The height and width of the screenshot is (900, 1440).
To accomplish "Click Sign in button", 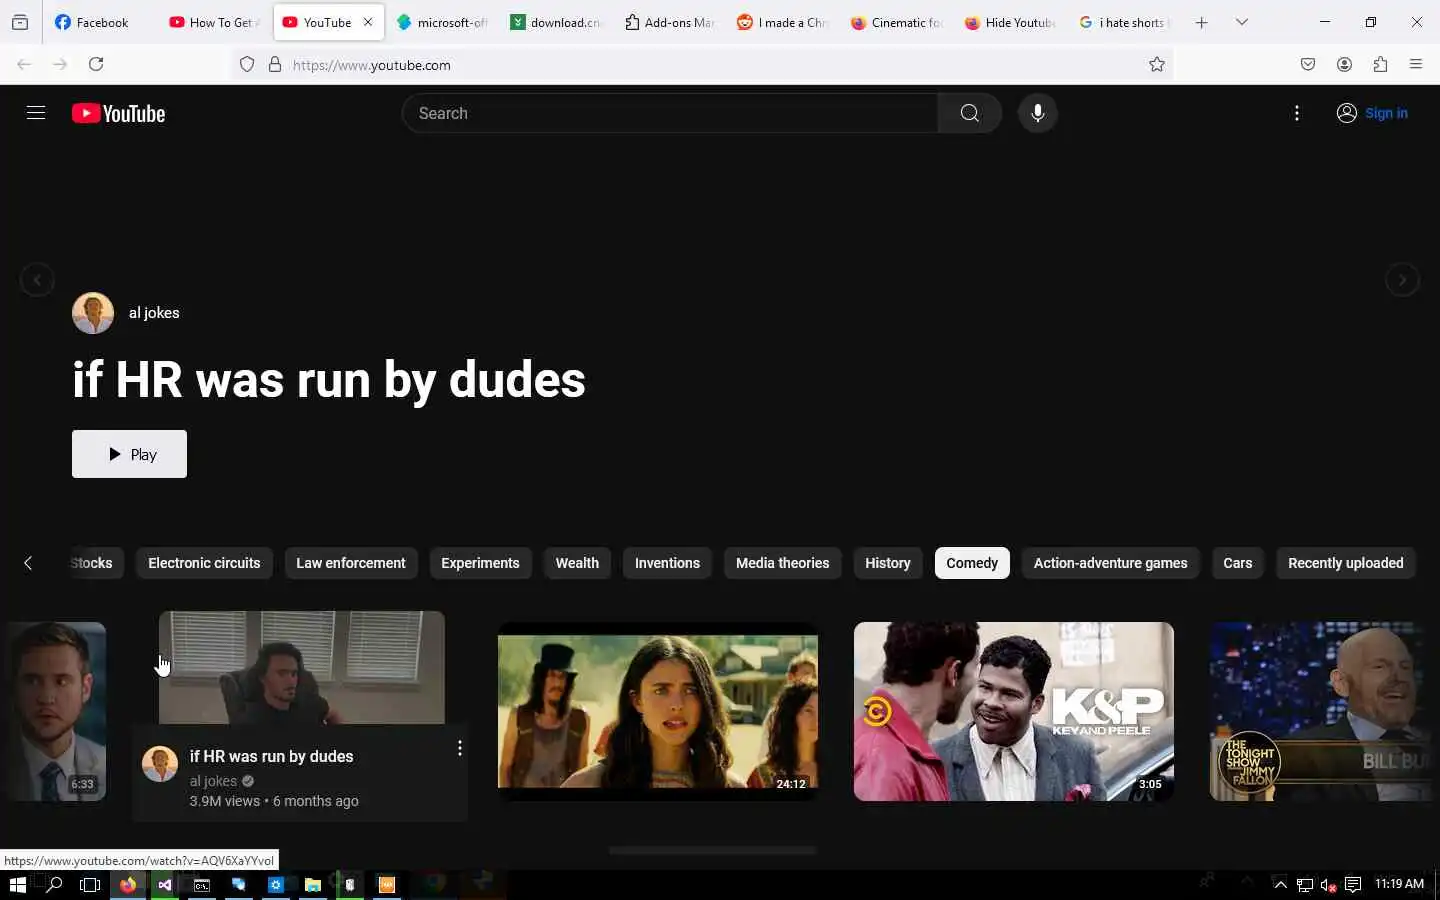I will click(x=1372, y=113).
